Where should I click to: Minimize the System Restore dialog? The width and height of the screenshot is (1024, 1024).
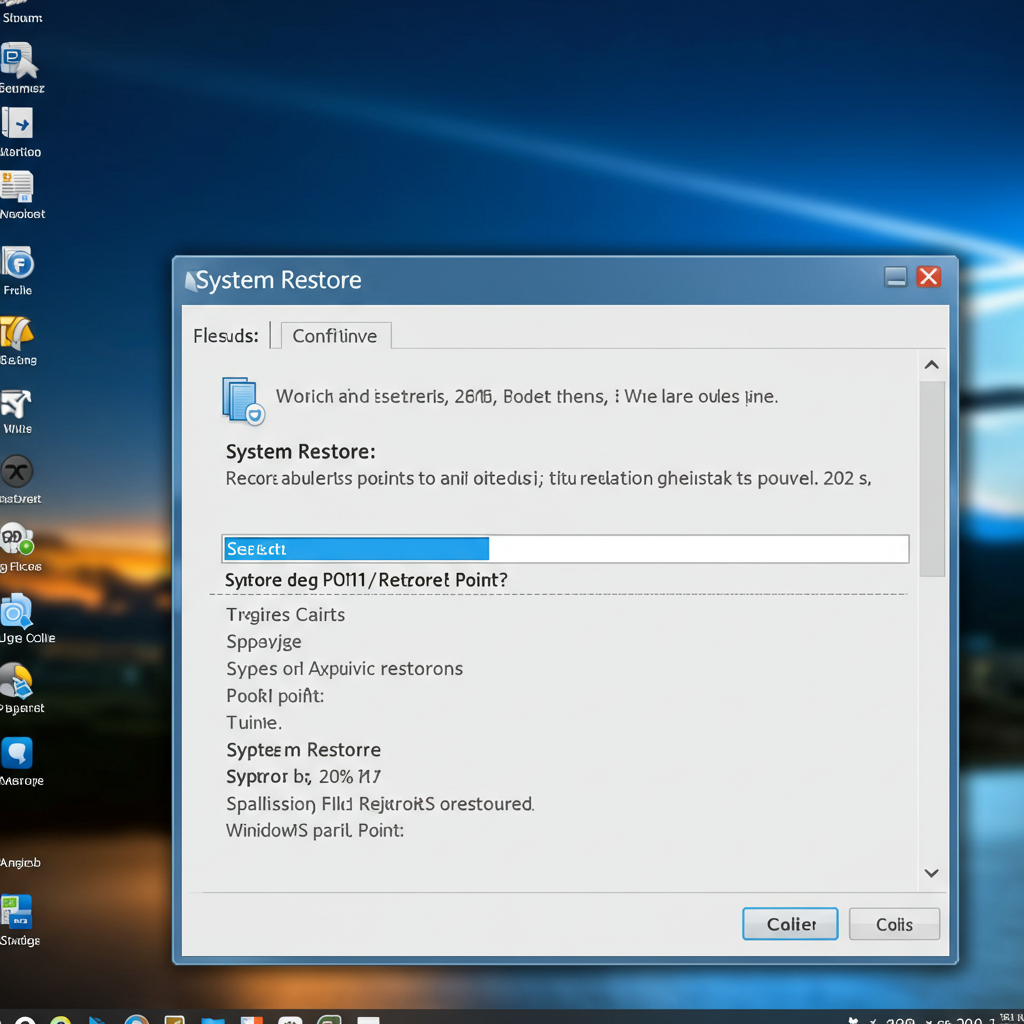(x=895, y=277)
